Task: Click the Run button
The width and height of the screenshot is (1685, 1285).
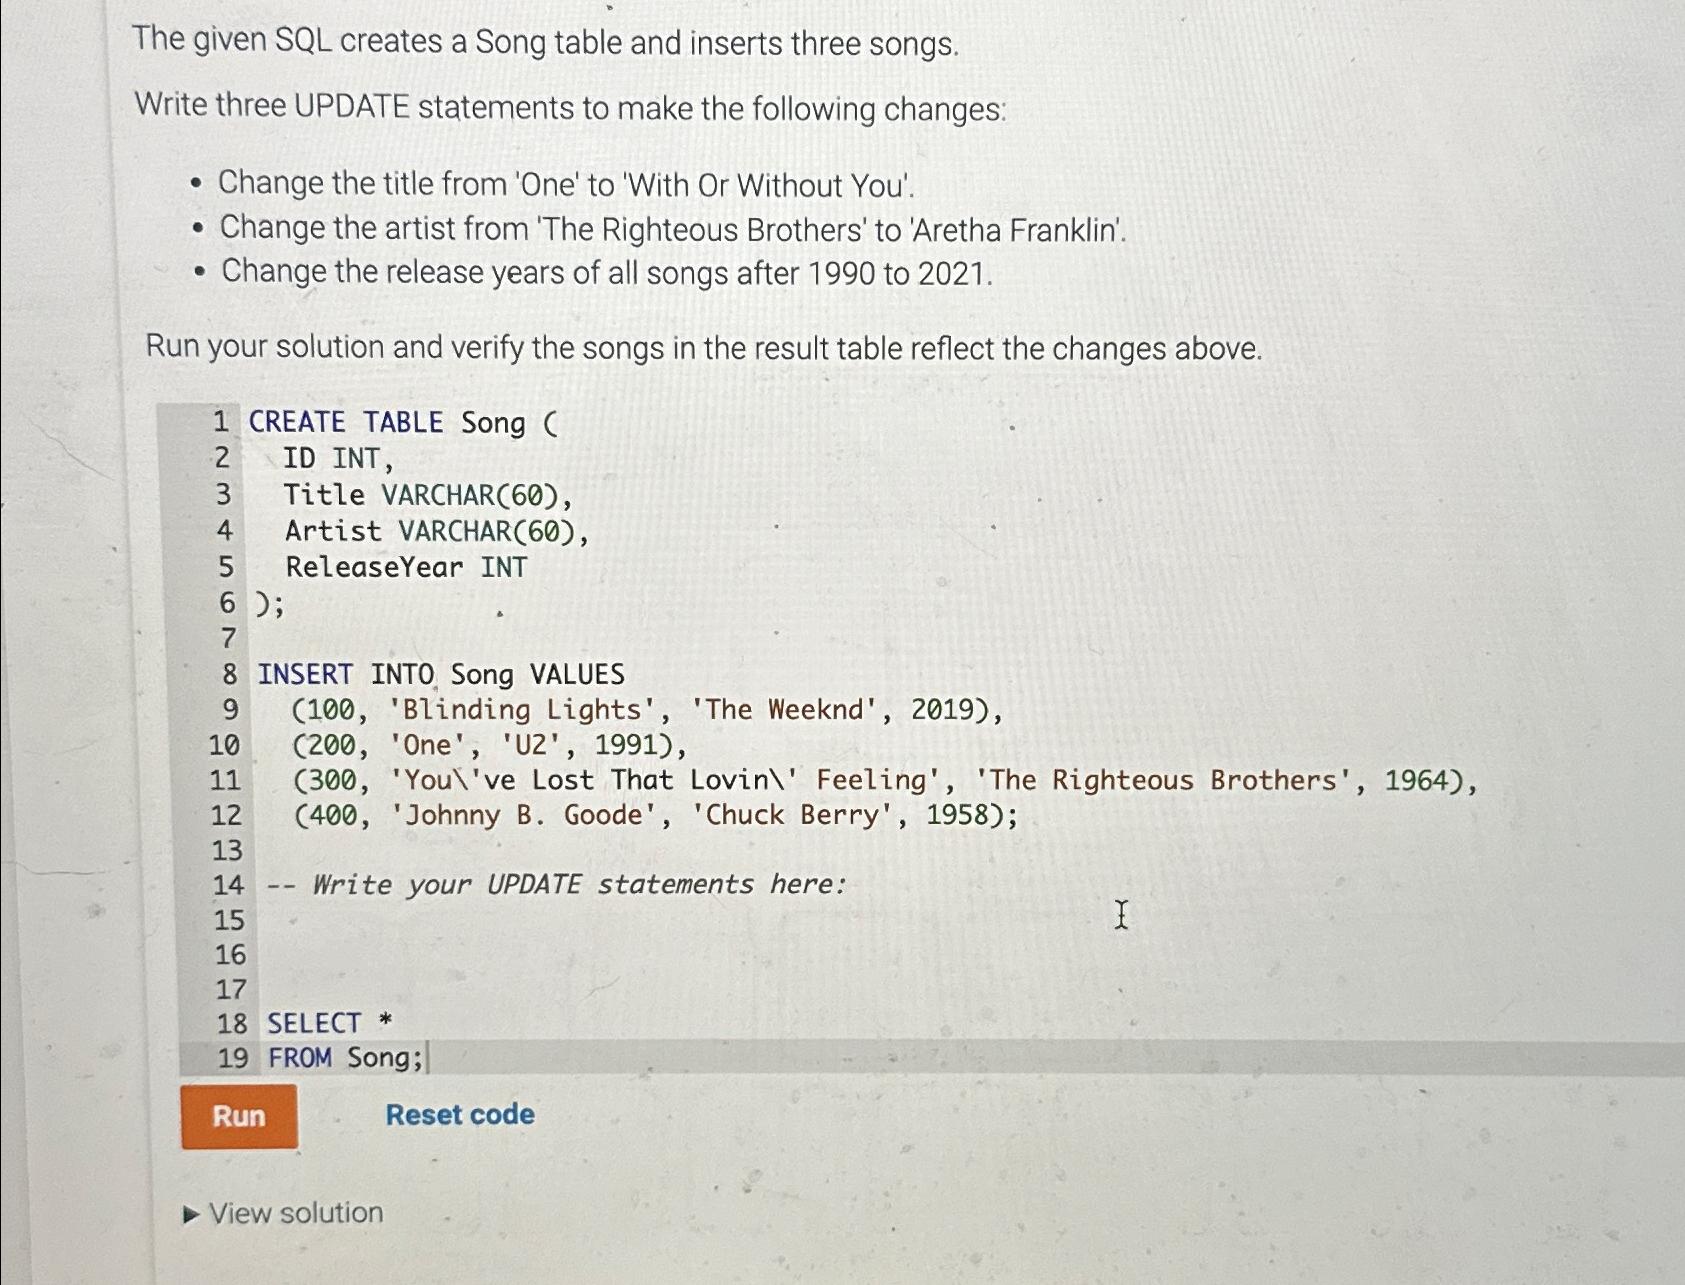Action: point(239,1117)
